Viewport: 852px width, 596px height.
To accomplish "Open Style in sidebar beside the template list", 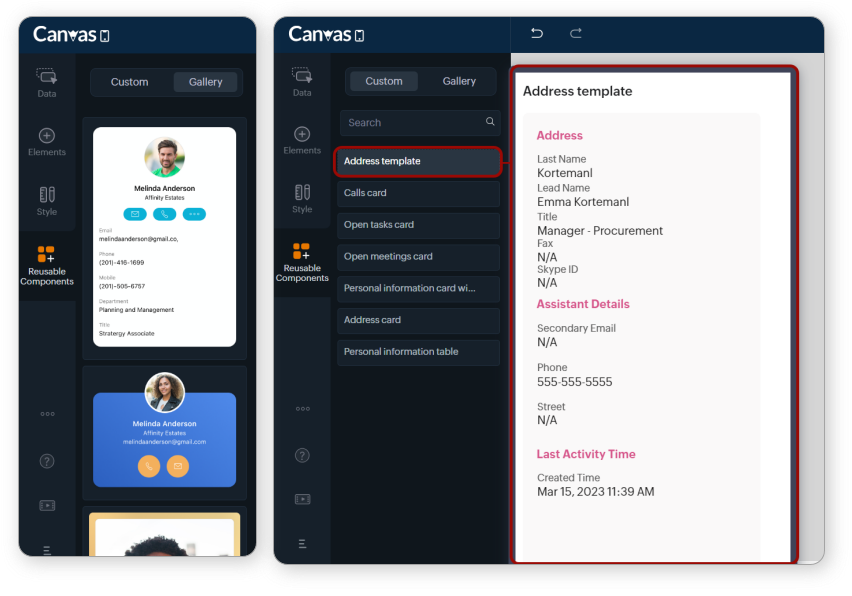I will (x=302, y=199).
